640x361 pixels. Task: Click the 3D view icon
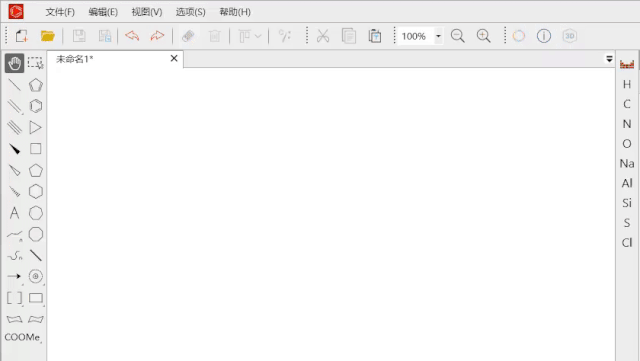[569, 36]
